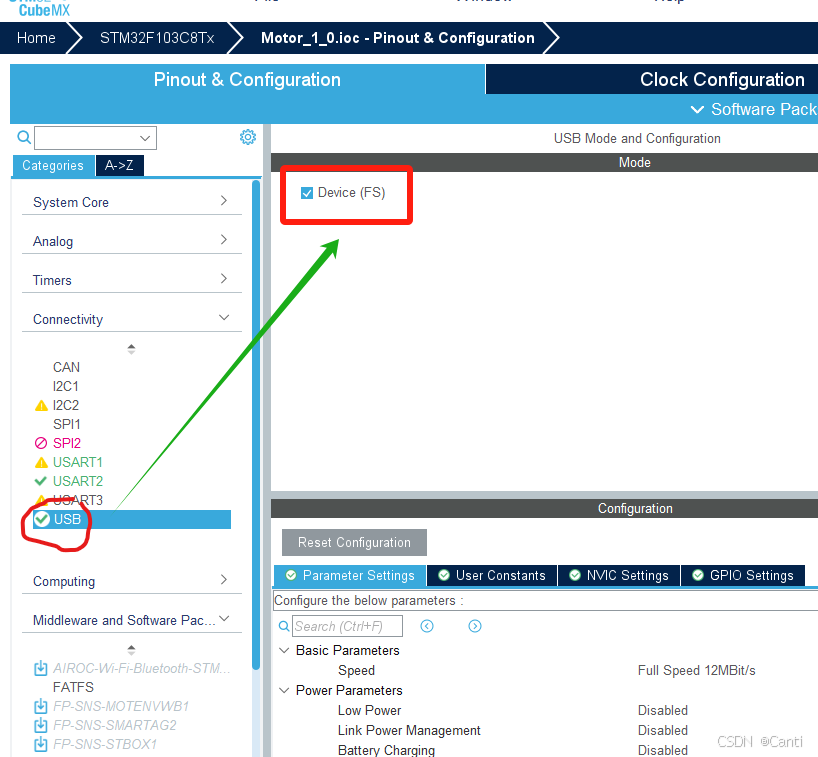Click the parameter search magnifier icon
This screenshot has width=818, height=757.
(x=284, y=626)
